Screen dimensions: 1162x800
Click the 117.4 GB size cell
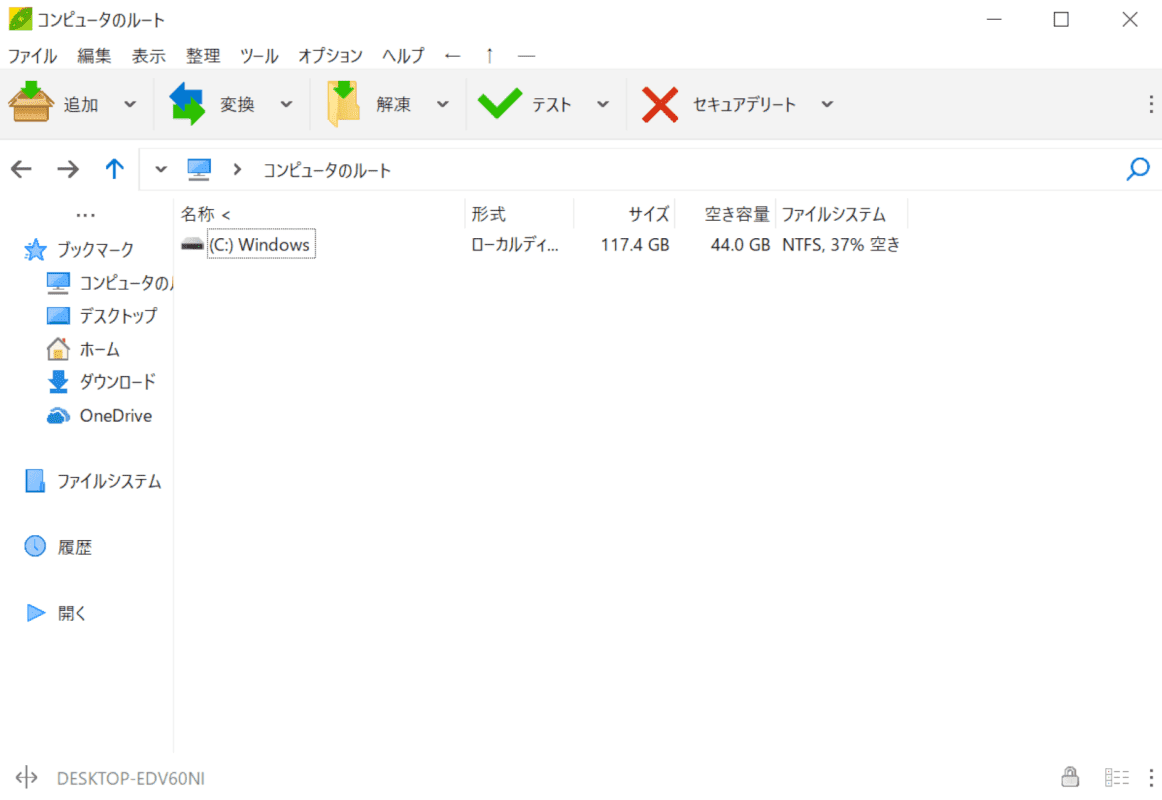click(634, 244)
